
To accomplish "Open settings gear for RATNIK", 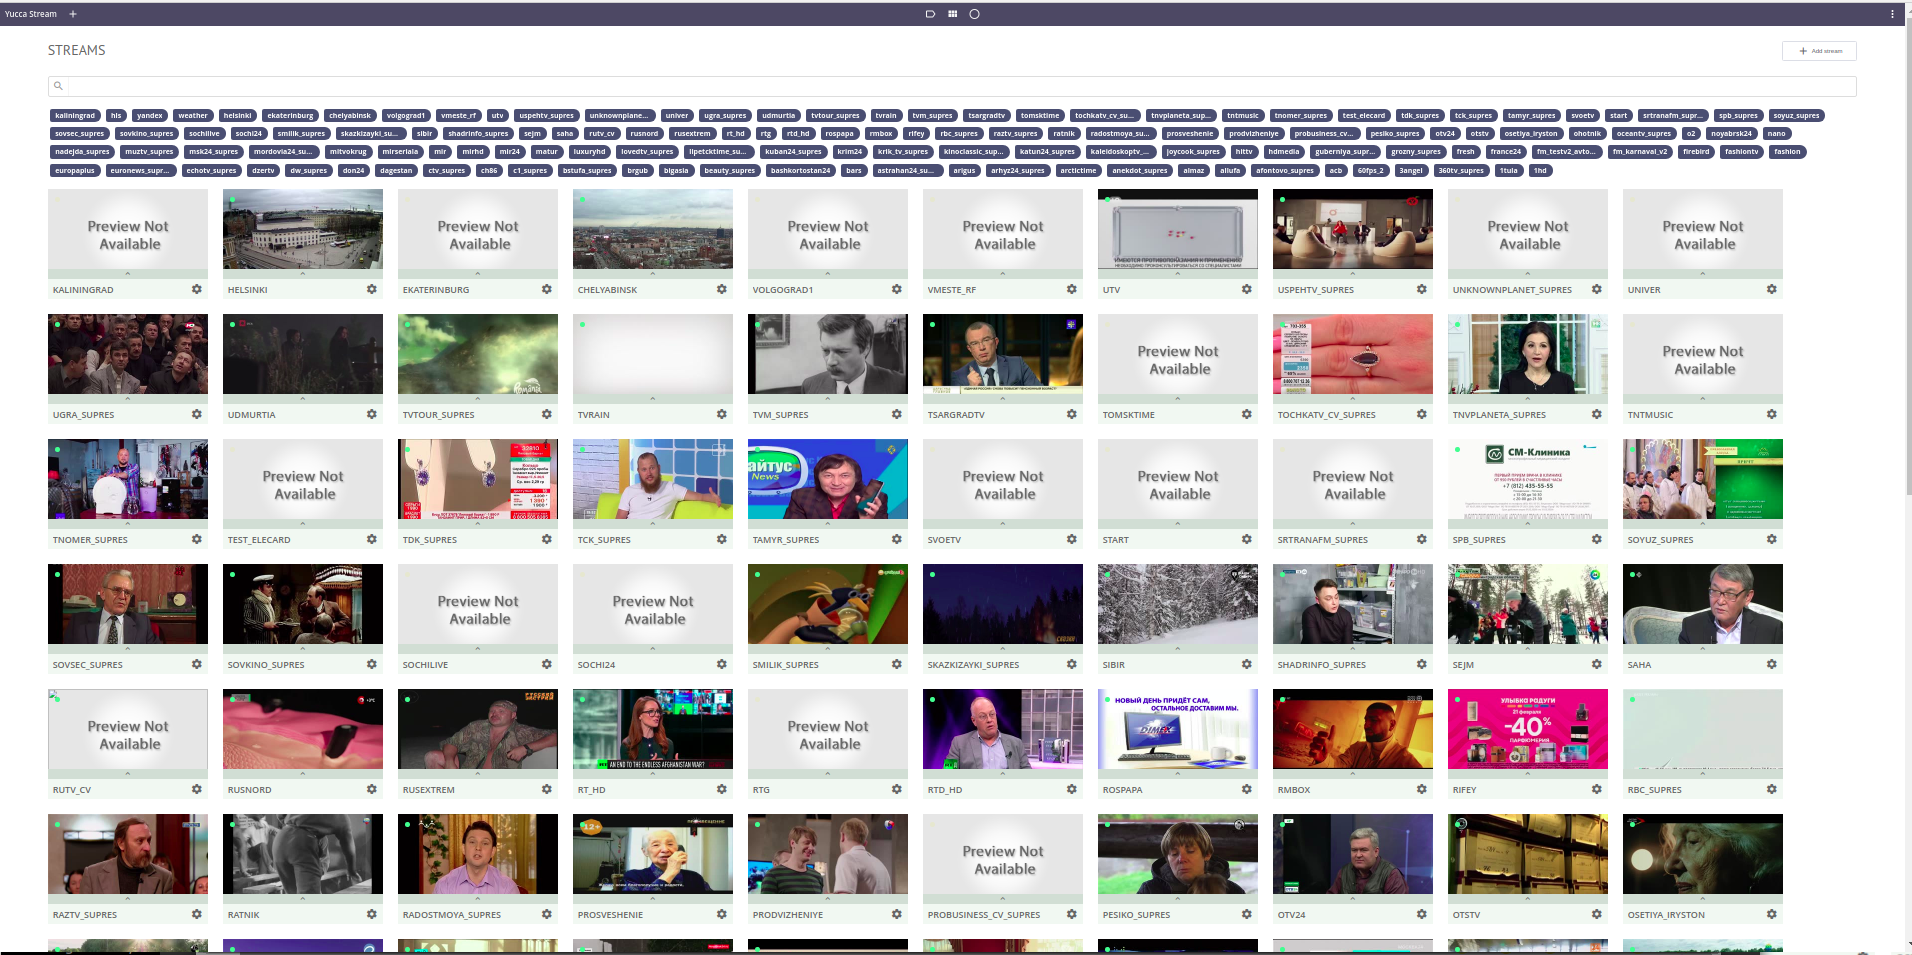I will tap(372, 914).
